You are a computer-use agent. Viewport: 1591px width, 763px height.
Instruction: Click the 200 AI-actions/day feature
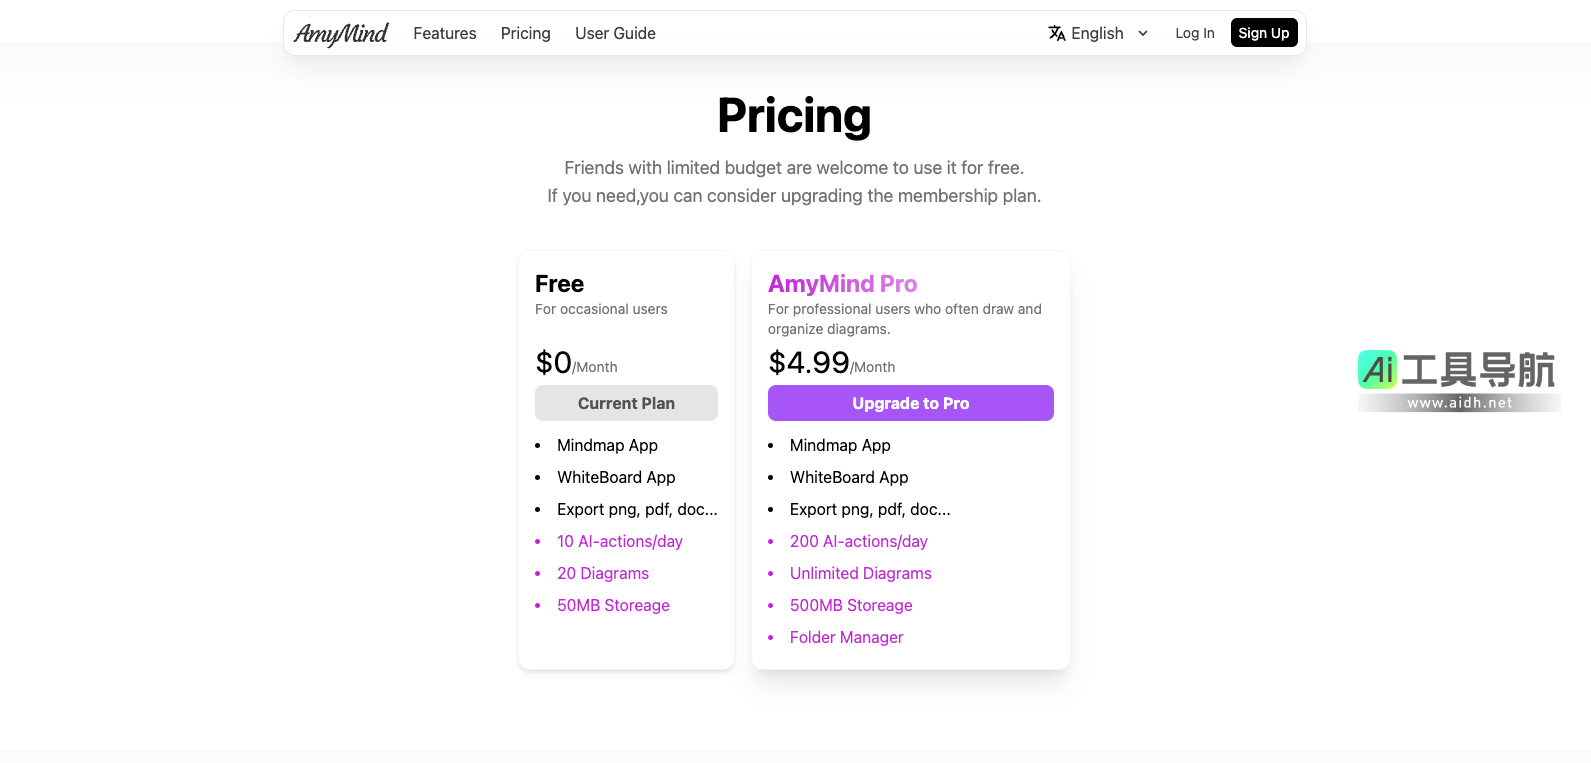(x=858, y=541)
